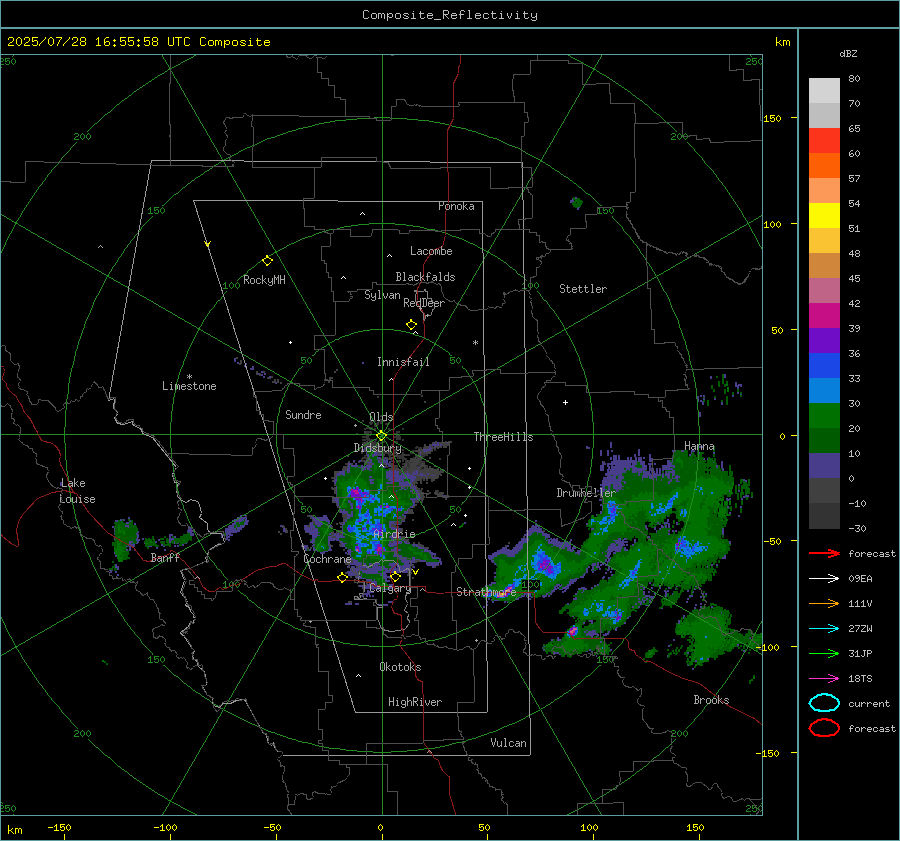Click the isolated green echo north of Stettler
The image size is (900, 841).
click(576, 203)
